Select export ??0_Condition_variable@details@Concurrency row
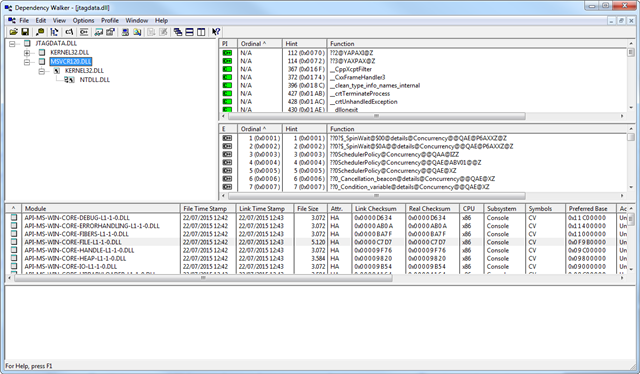 [x=423, y=187]
